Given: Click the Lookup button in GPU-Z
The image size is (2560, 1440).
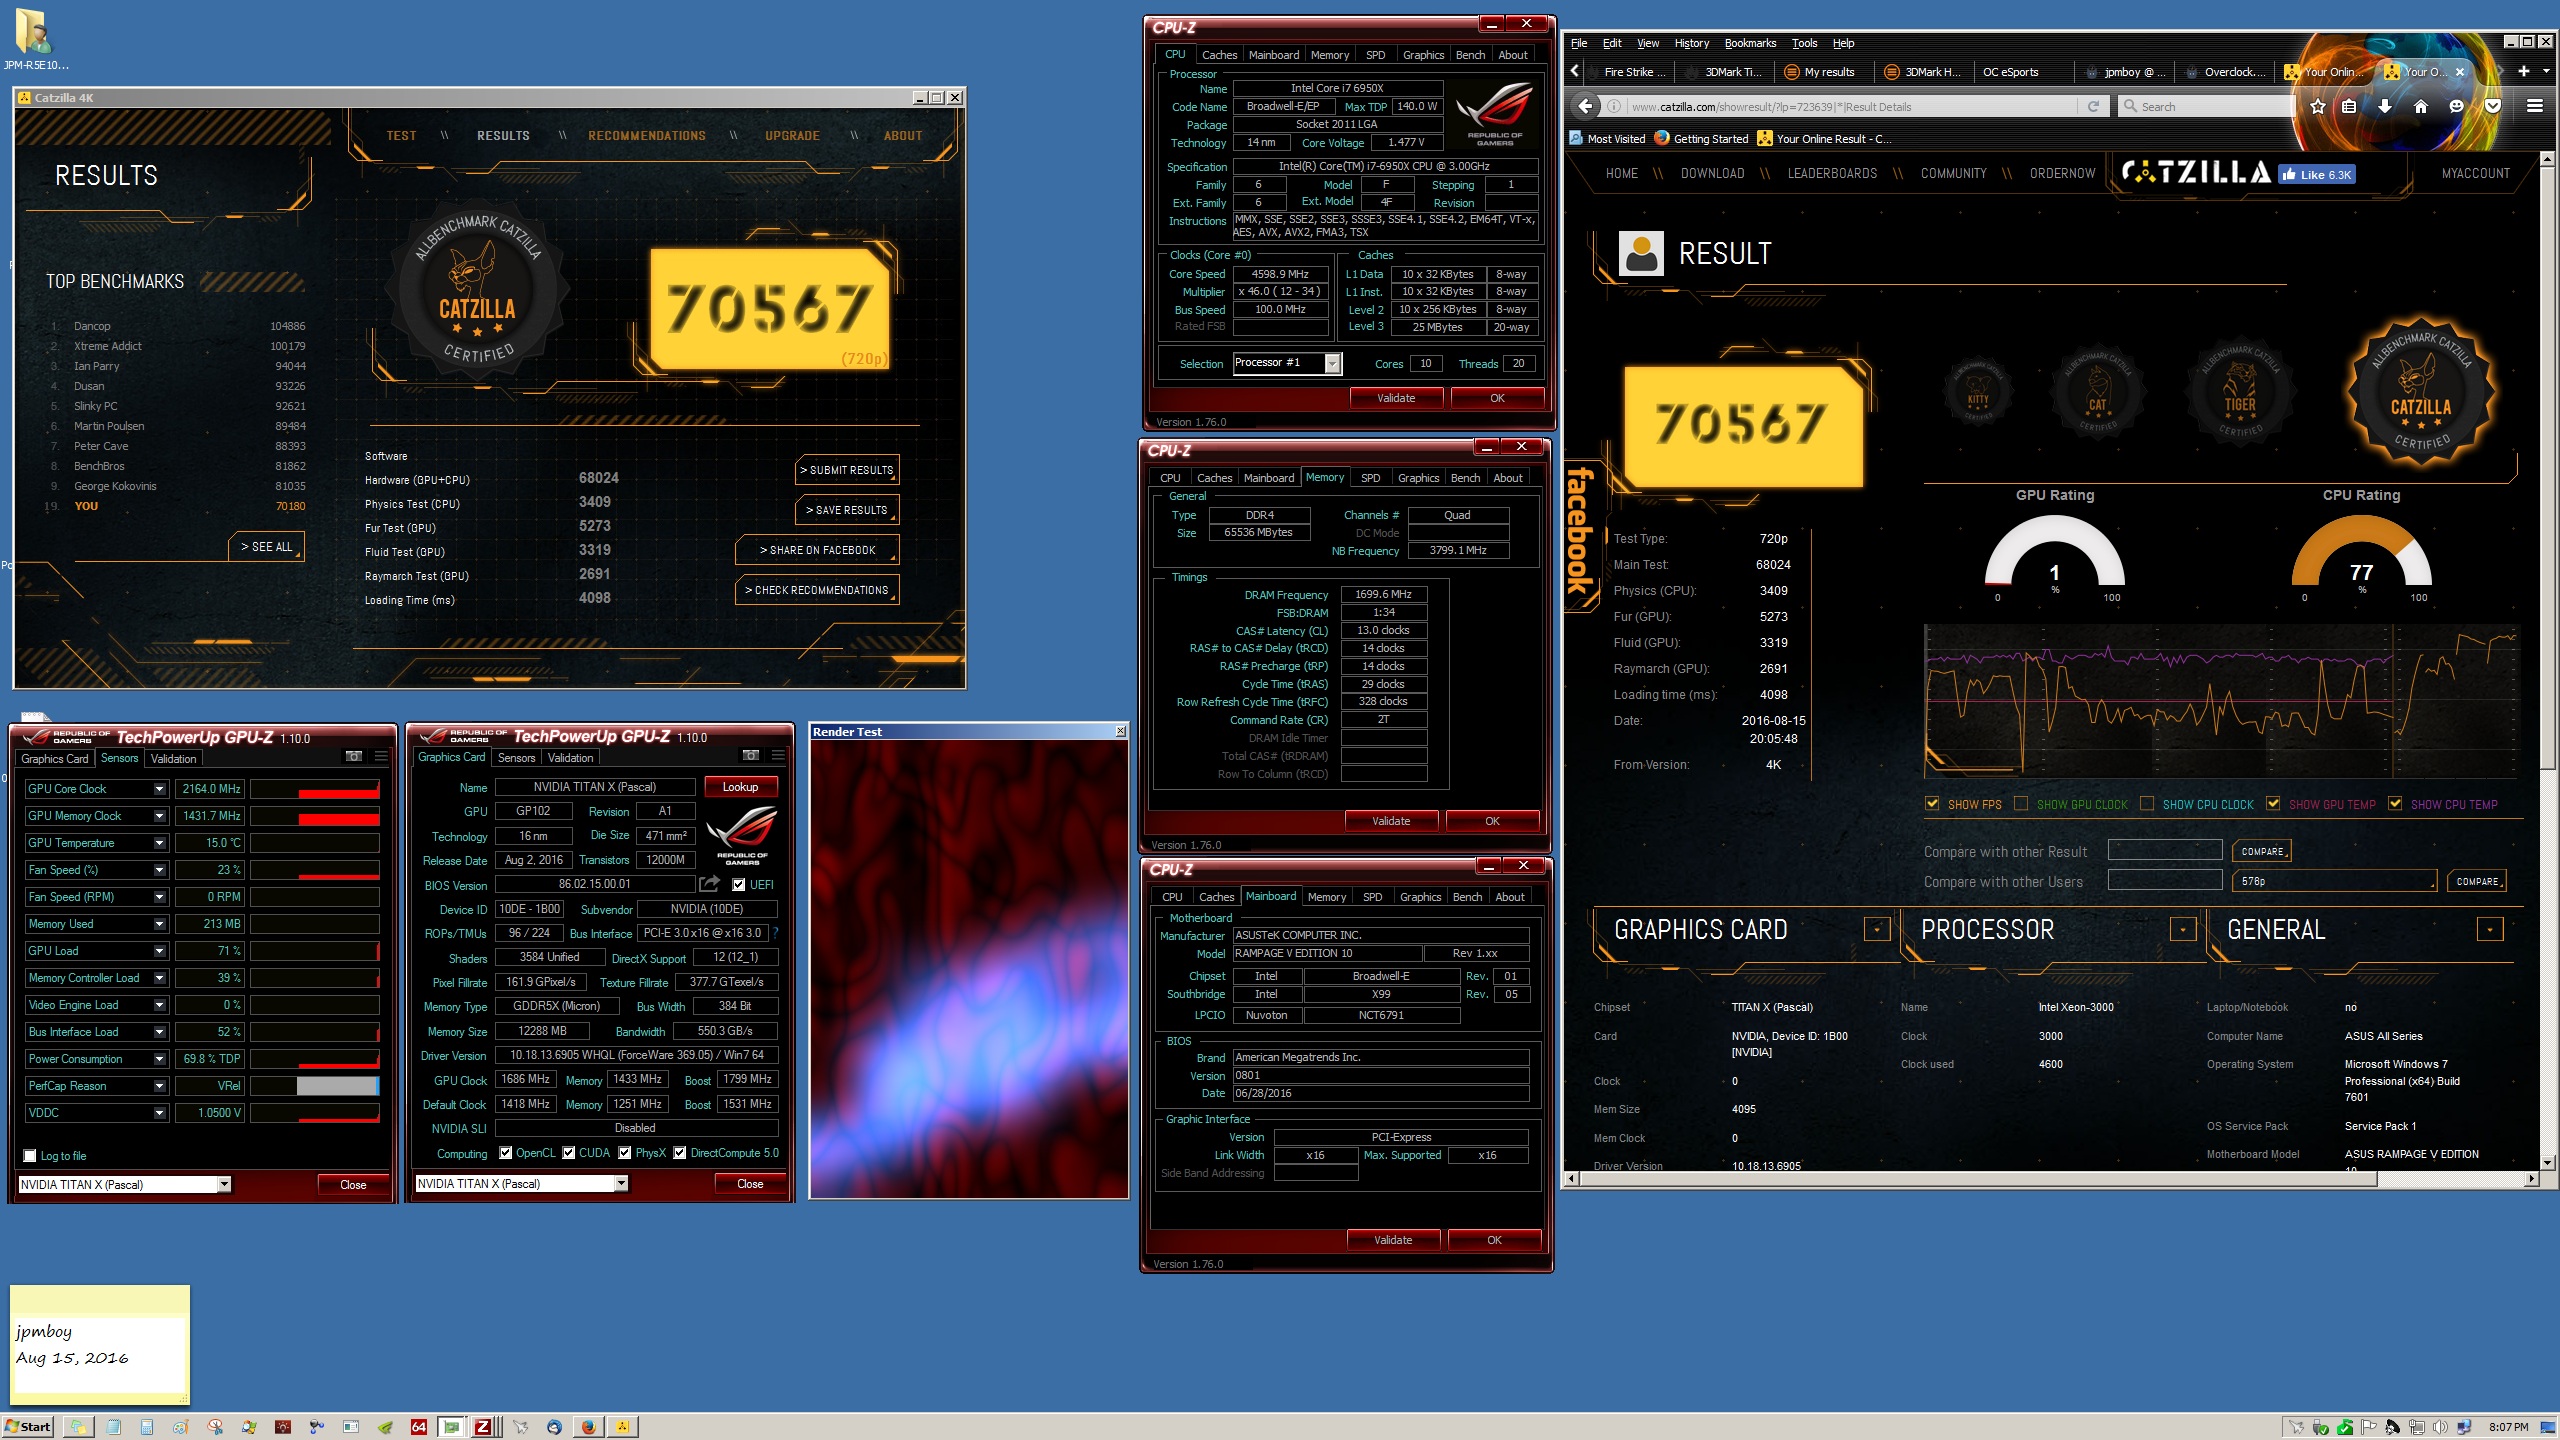Looking at the screenshot, I should (741, 787).
